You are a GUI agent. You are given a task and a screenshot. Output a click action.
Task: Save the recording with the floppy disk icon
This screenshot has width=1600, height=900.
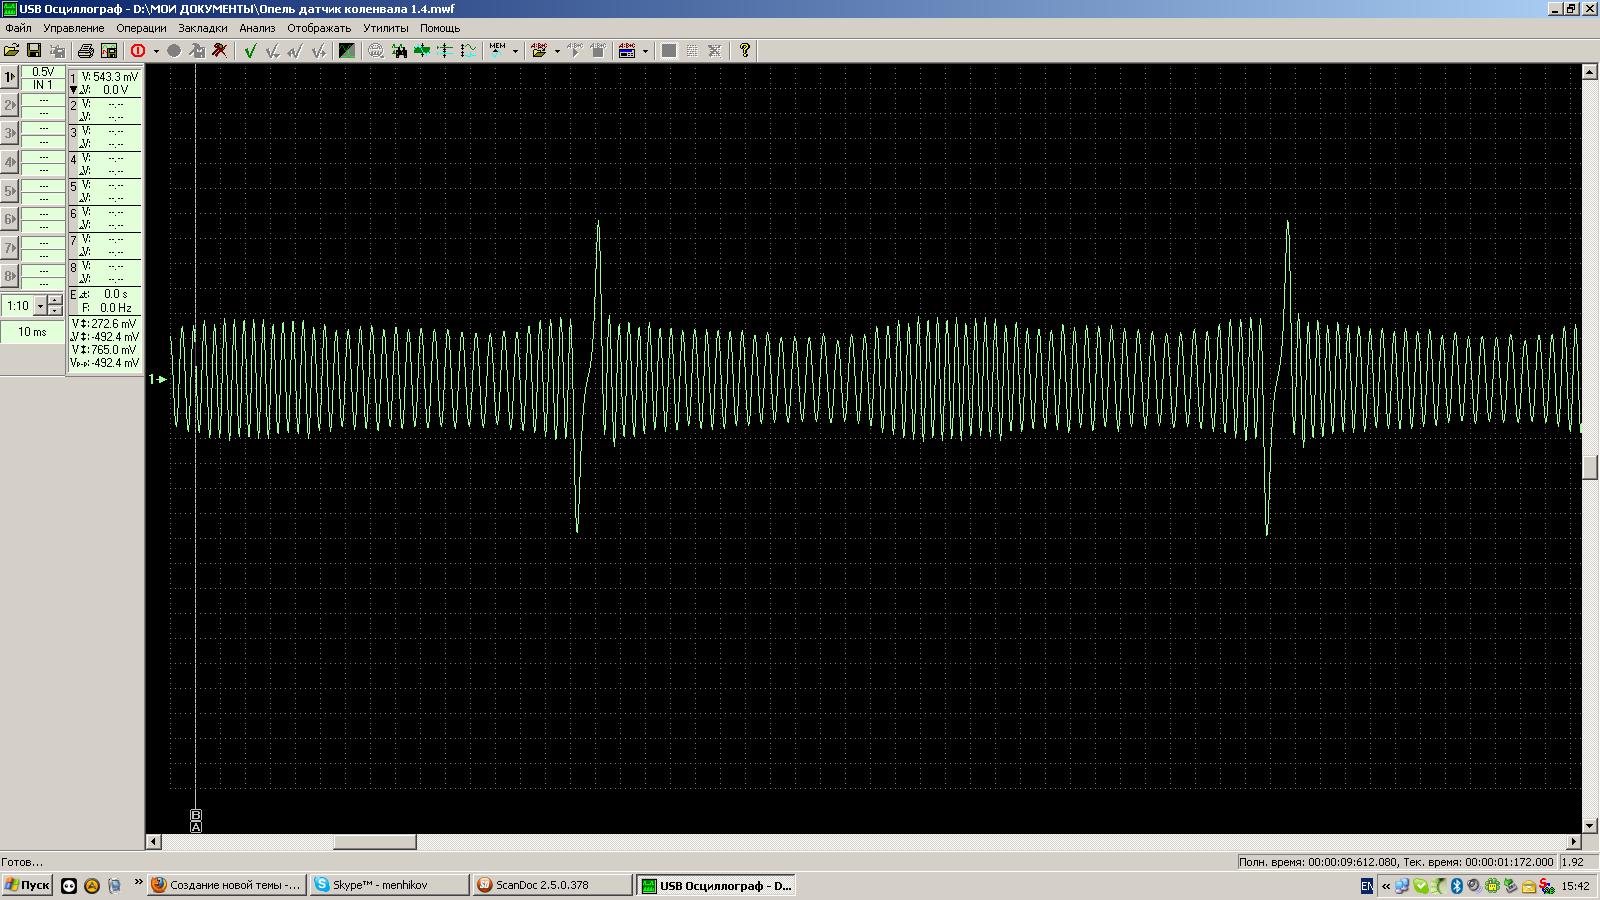pyautogui.click(x=34, y=50)
